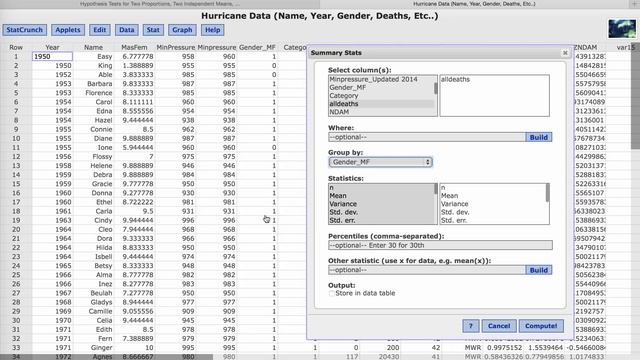Click the earth thumbnail image at top right

coord(622,29)
